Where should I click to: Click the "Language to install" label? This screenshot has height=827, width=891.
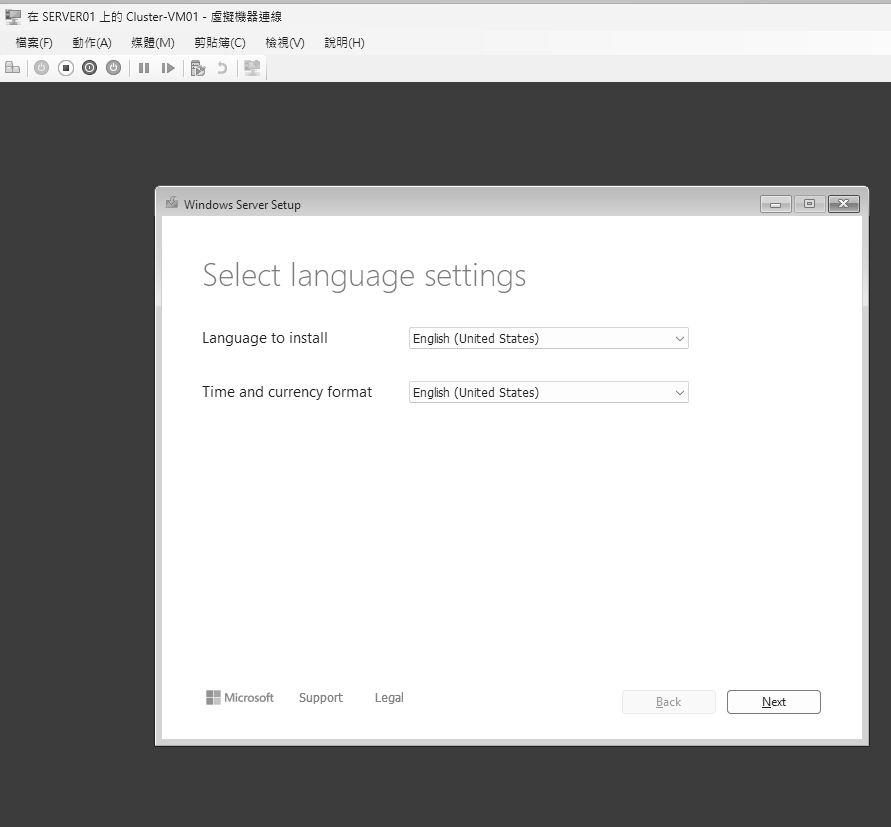click(x=265, y=338)
